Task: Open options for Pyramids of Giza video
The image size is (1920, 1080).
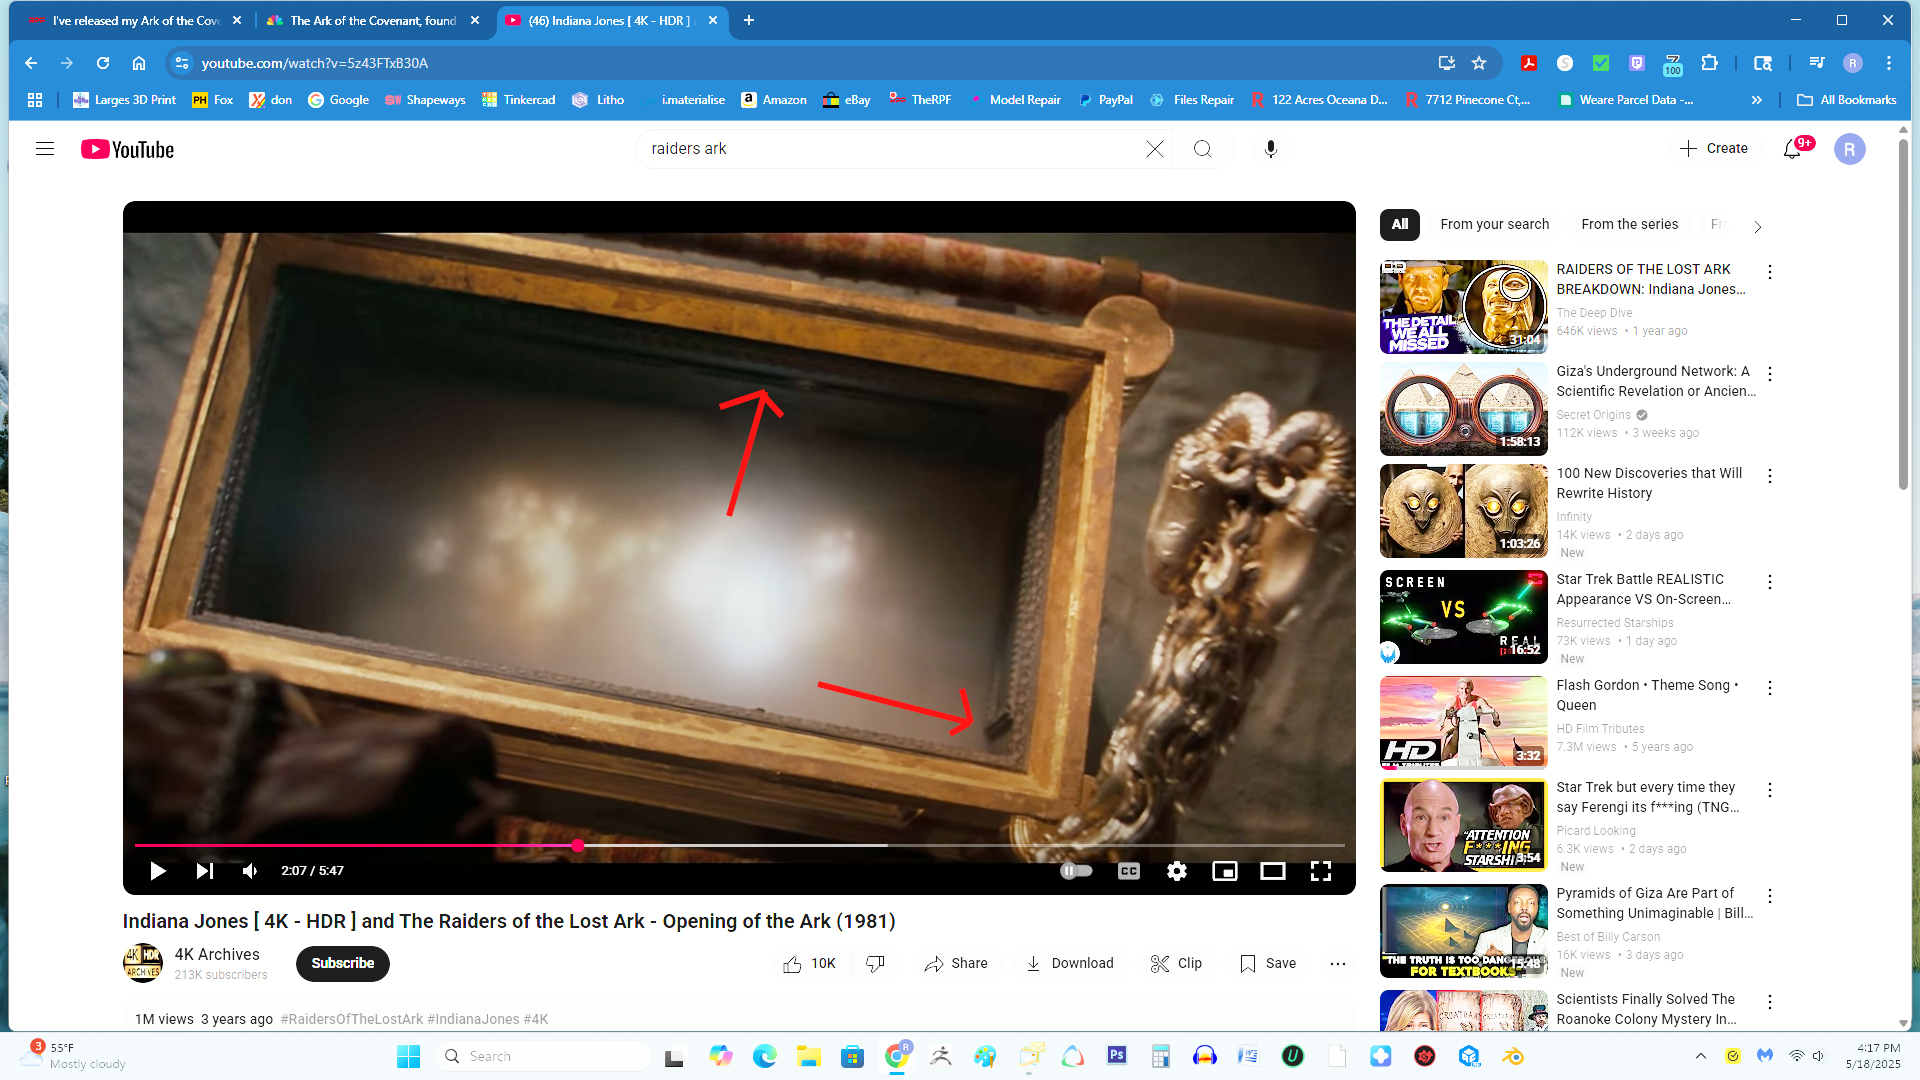Action: (1770, 896)
